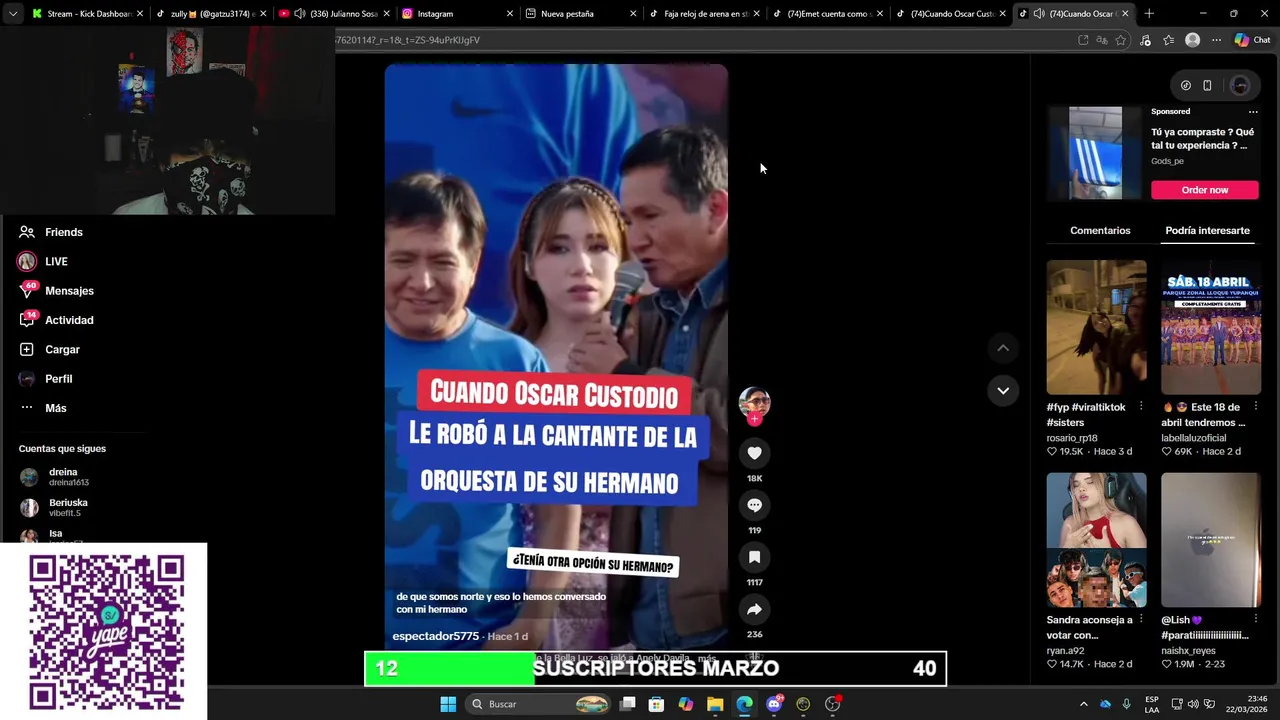Viewport: 1280px width, 720px height.
Task: Open sponsored ad three-dots options
Action: tap(1253, 112)
